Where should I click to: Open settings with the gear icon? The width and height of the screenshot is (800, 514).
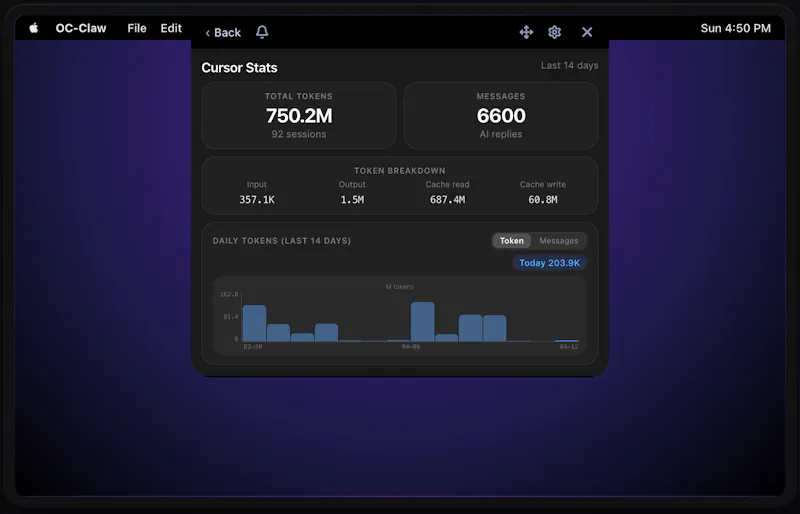pos(555,32)
